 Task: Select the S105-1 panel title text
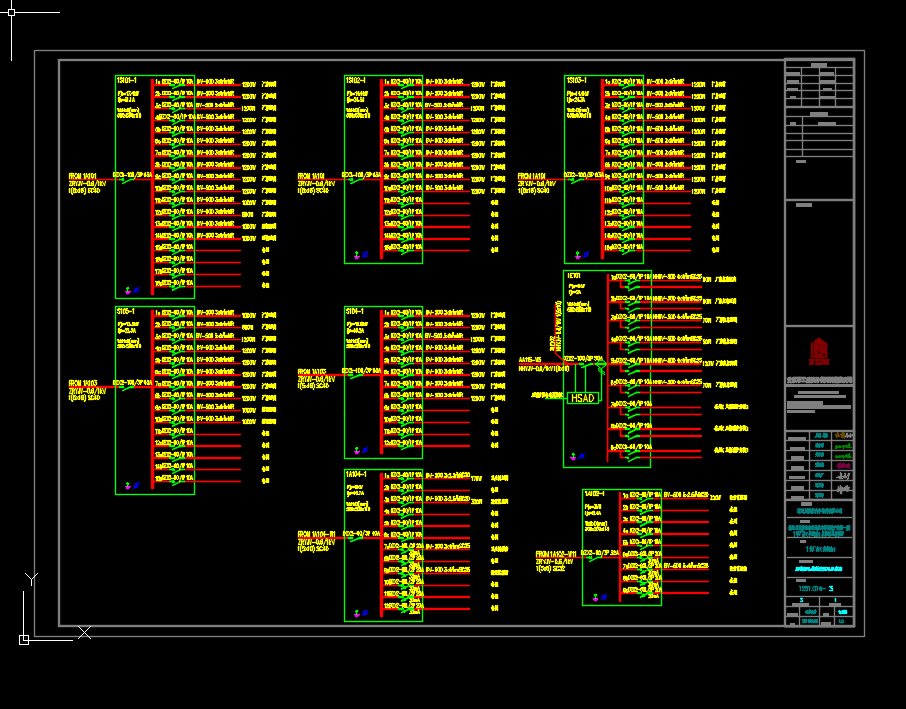point(125,311)
